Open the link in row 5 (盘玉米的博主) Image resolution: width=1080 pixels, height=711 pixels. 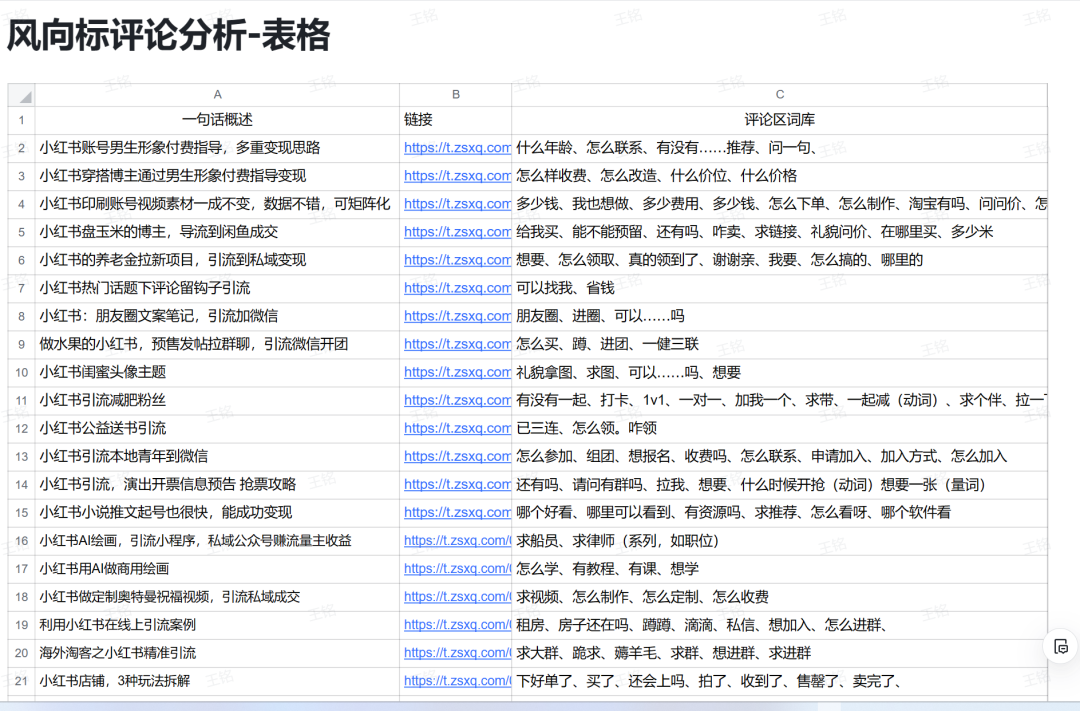click(457, 232)
